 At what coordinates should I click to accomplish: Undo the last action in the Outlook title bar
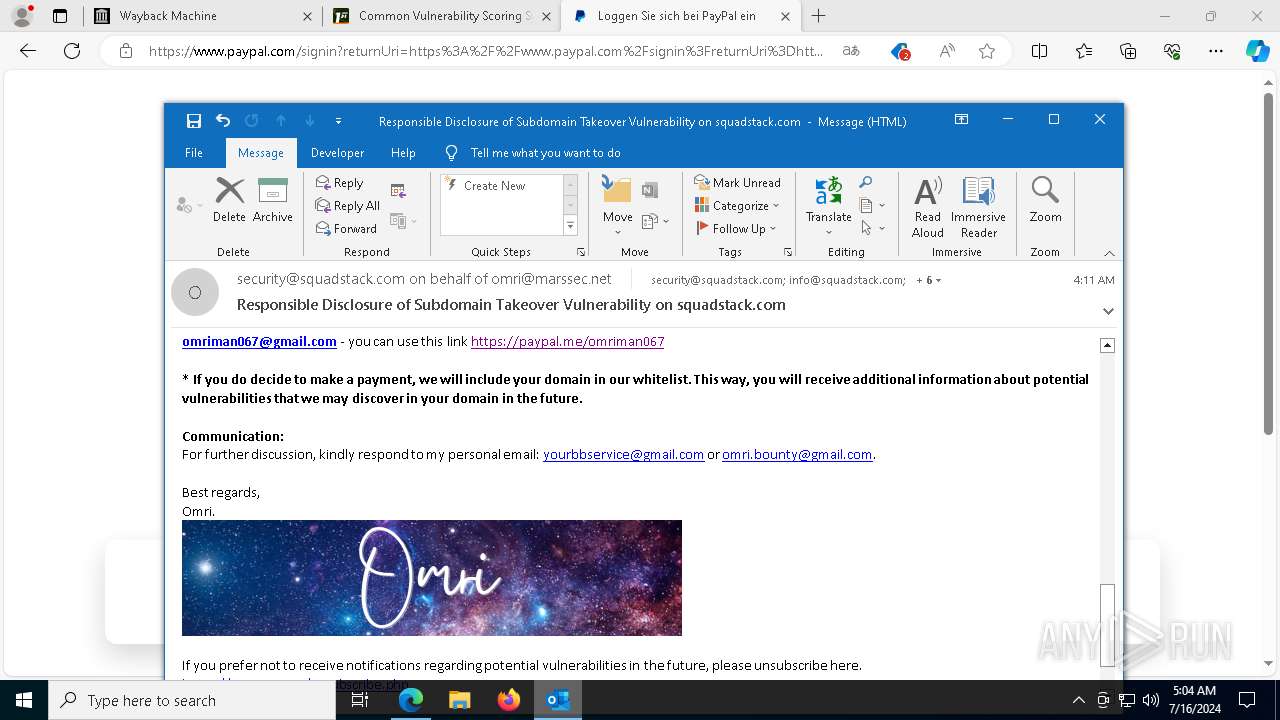pyautogui.click(x=223, y=121)
